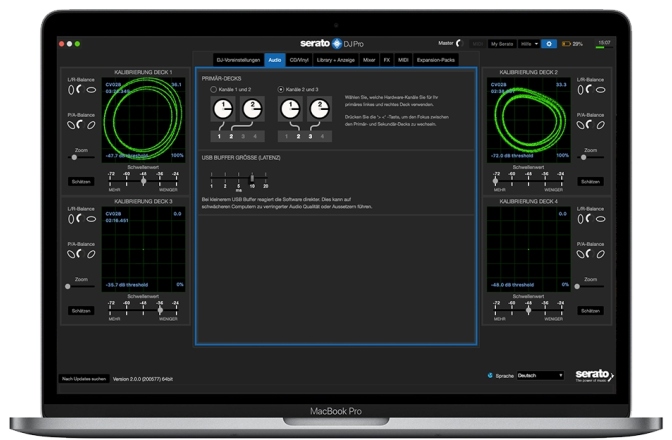This screenshot has height=440, width=672.
Task: Click left turntable icon under Kanäle 1 und 2
Action: click(223, 109)
